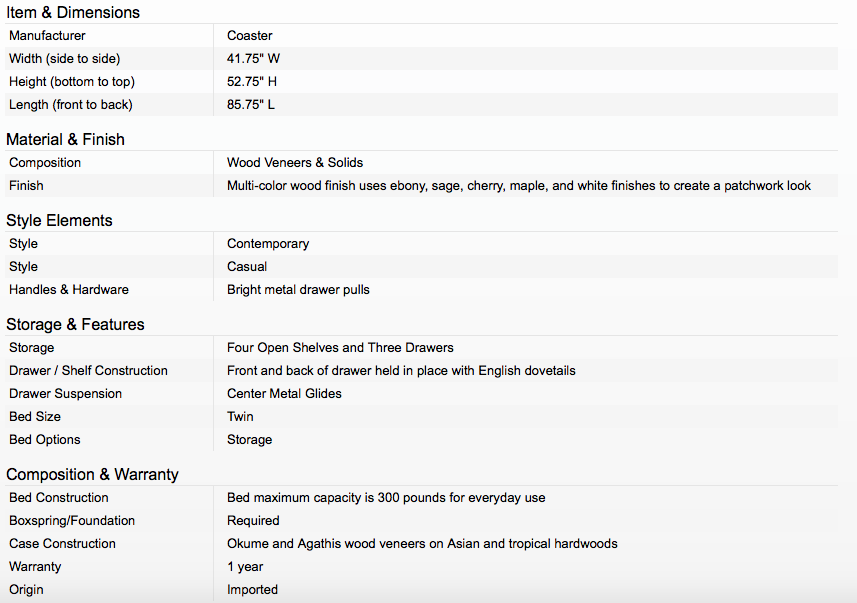Click Four Open Shelves and Three Drawers
The height and width of the screenshot is (603, 857).
(340, 348)
